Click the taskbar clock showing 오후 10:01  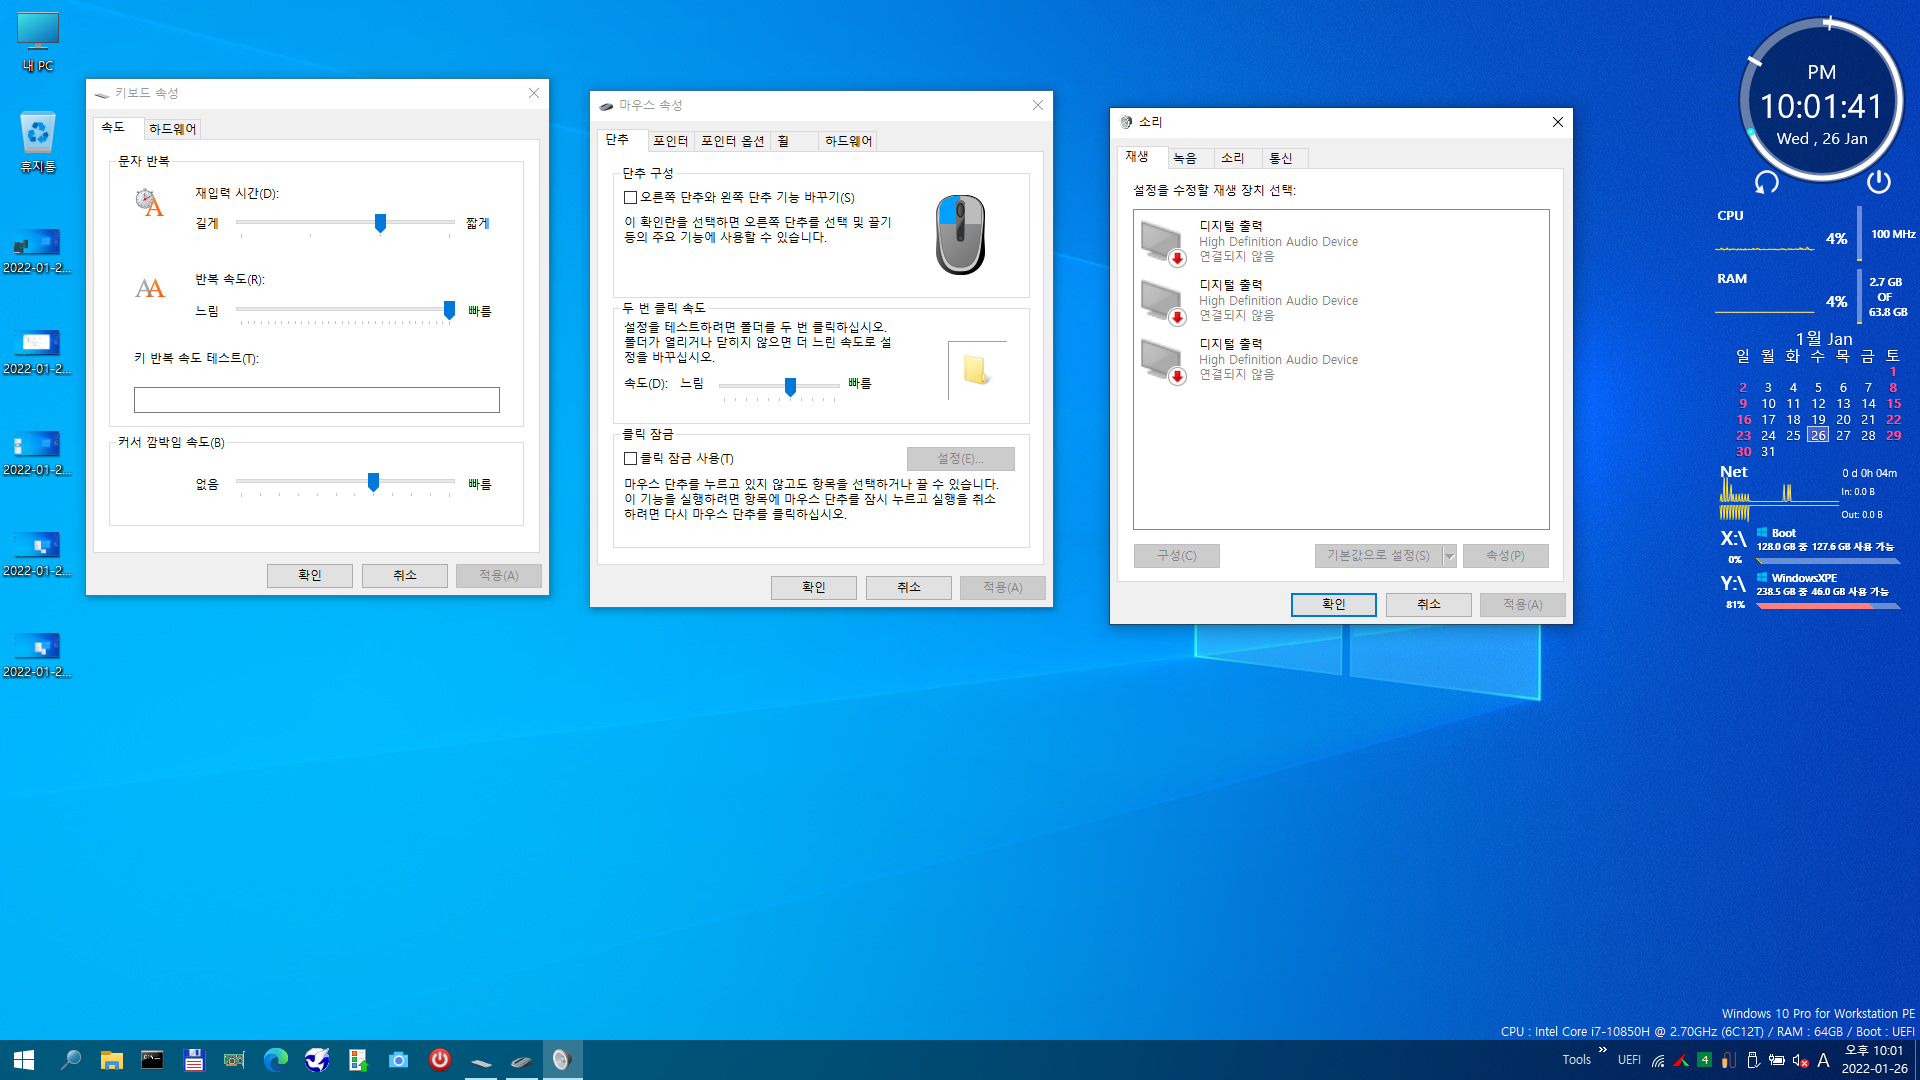click(x=1874, y=1060)
